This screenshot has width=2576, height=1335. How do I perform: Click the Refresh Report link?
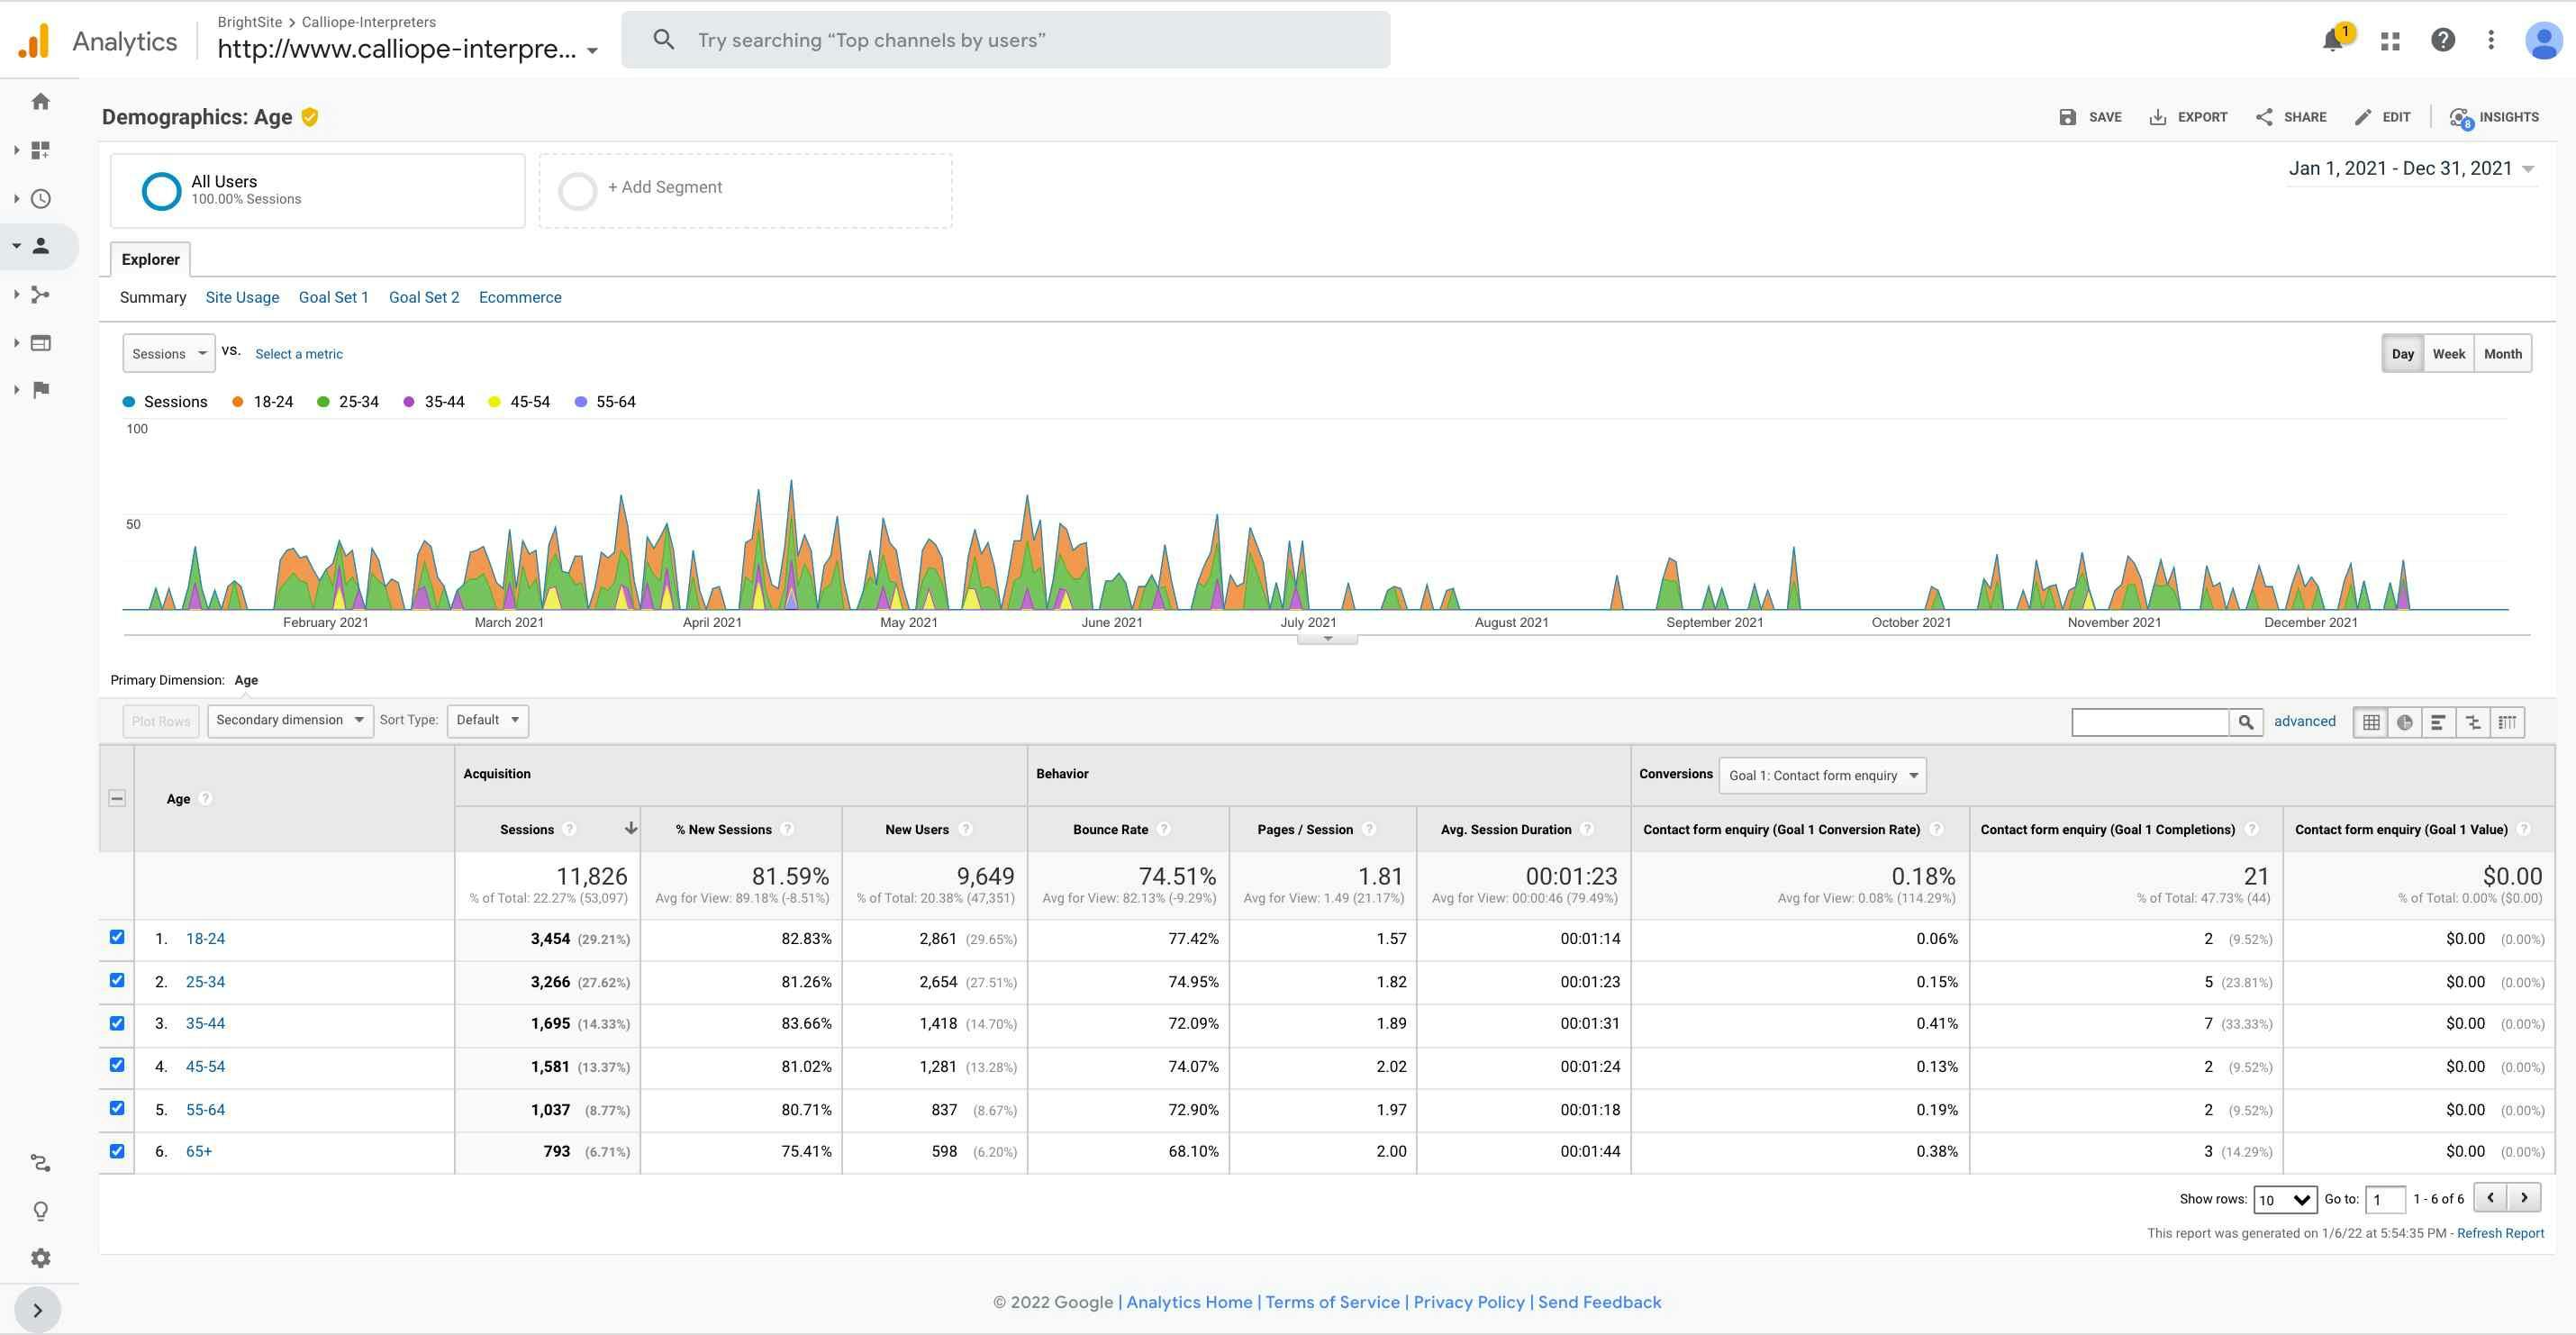(x=2500, y=1233)
